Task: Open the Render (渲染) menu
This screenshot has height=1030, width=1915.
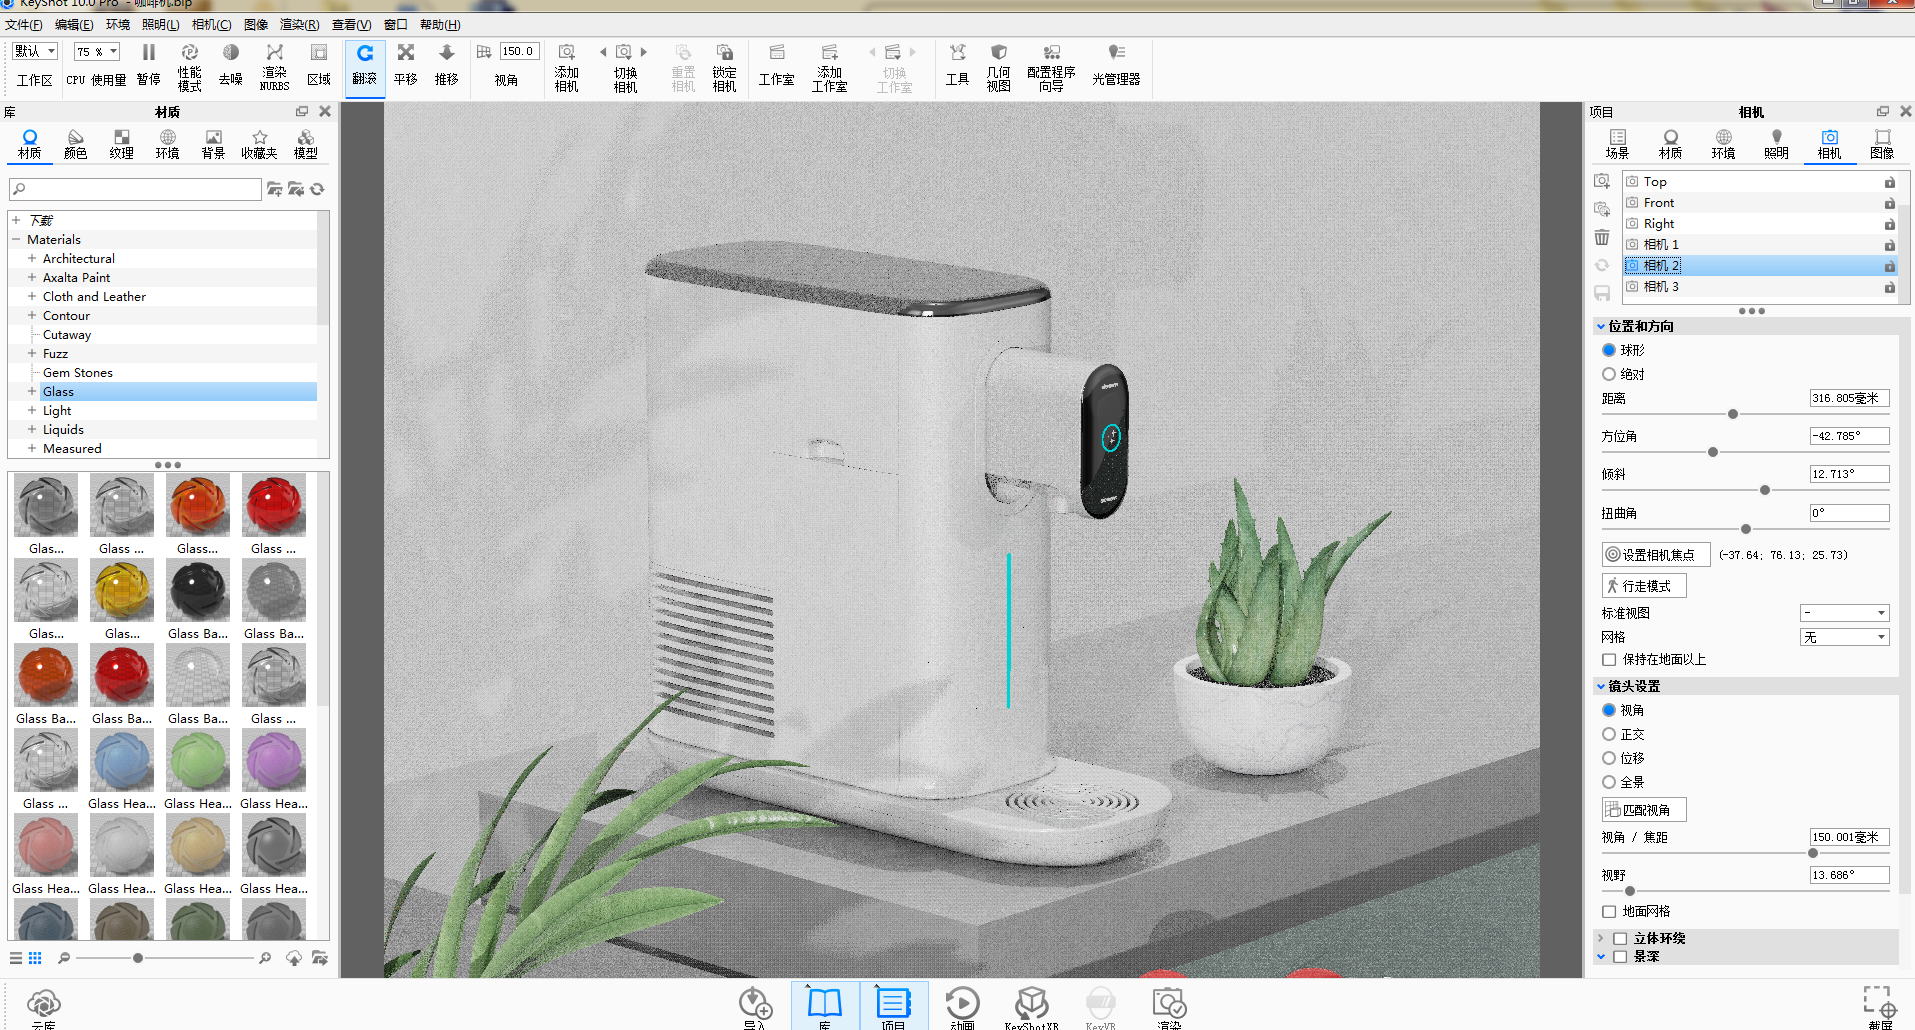Action: [299, 24]
